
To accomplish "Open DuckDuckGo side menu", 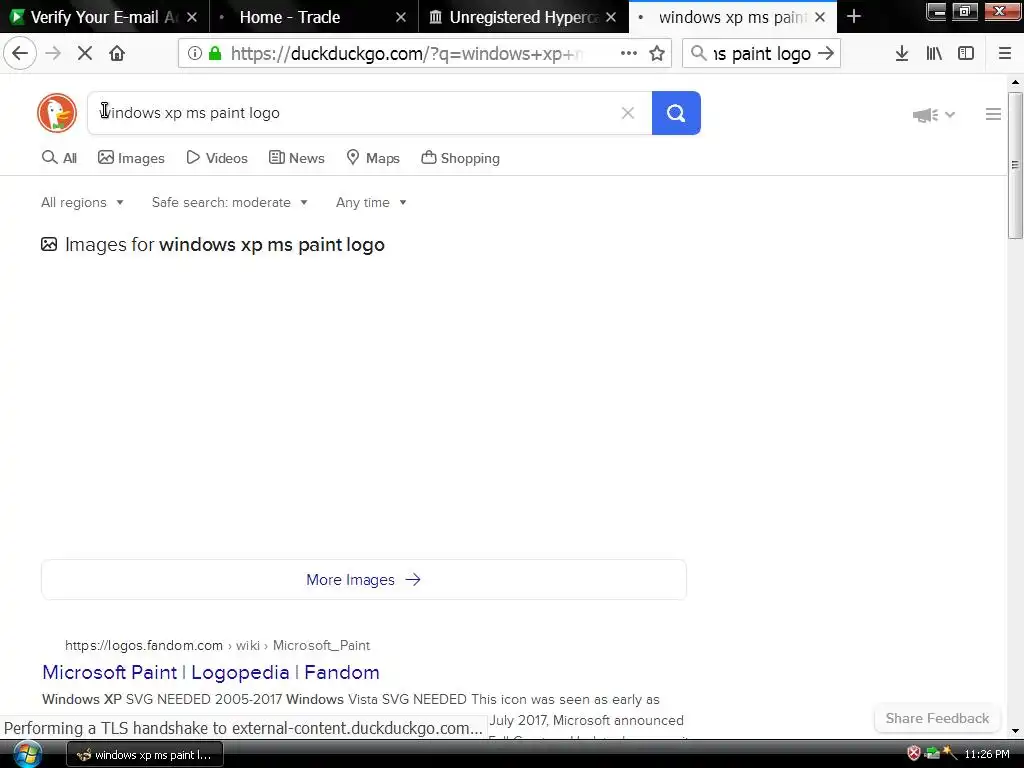I will tap(993, 114).
